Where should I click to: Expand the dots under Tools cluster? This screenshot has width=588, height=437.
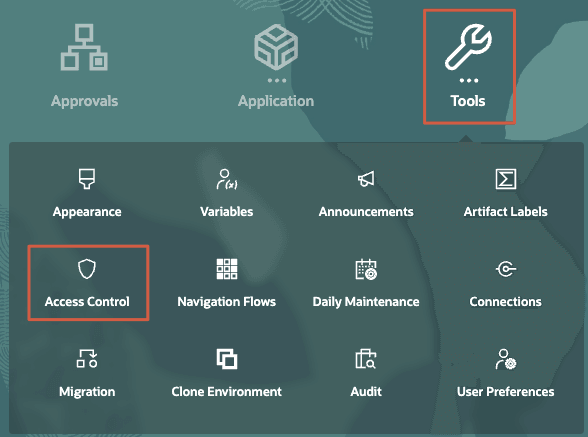pyautogui.click(x=469, y=80)
